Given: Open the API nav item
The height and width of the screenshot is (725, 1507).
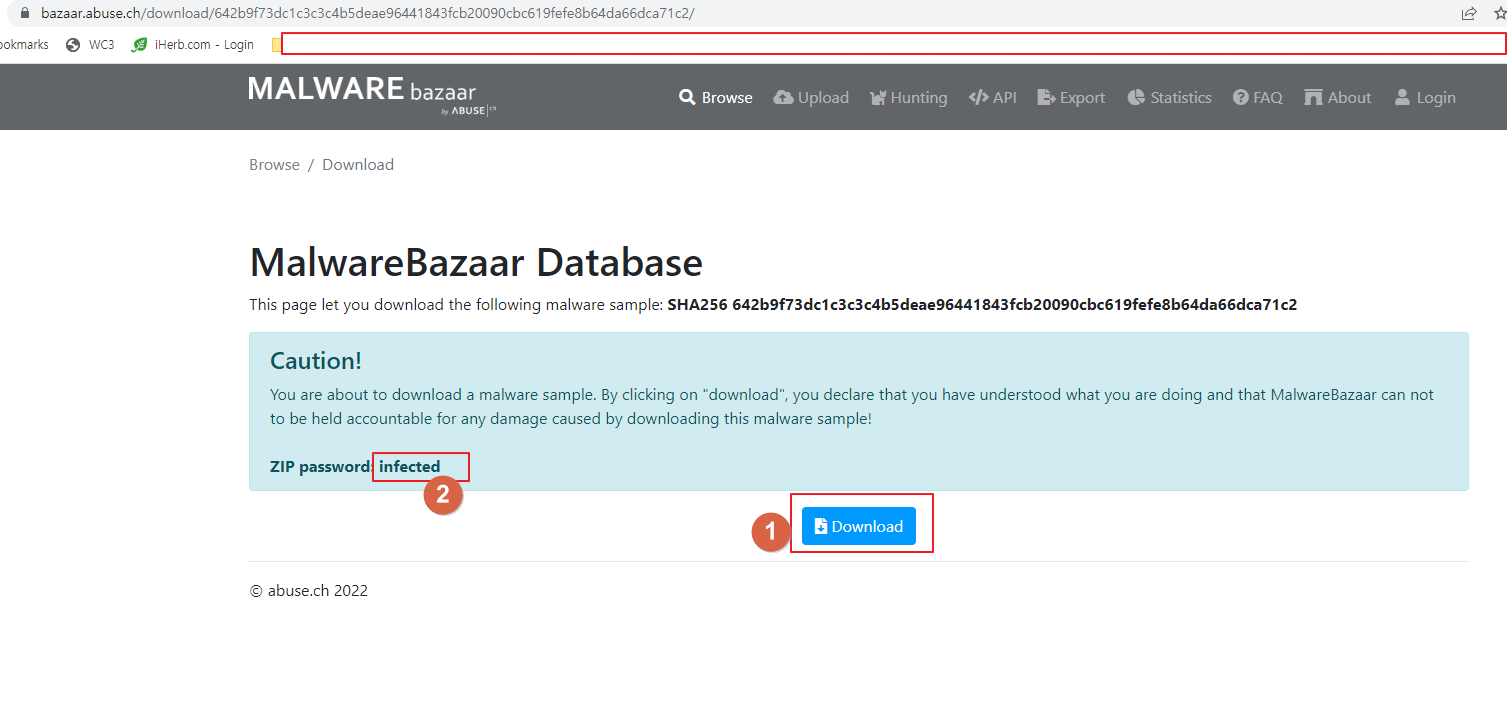Looking at the screenshot, I should coord(992,97).
